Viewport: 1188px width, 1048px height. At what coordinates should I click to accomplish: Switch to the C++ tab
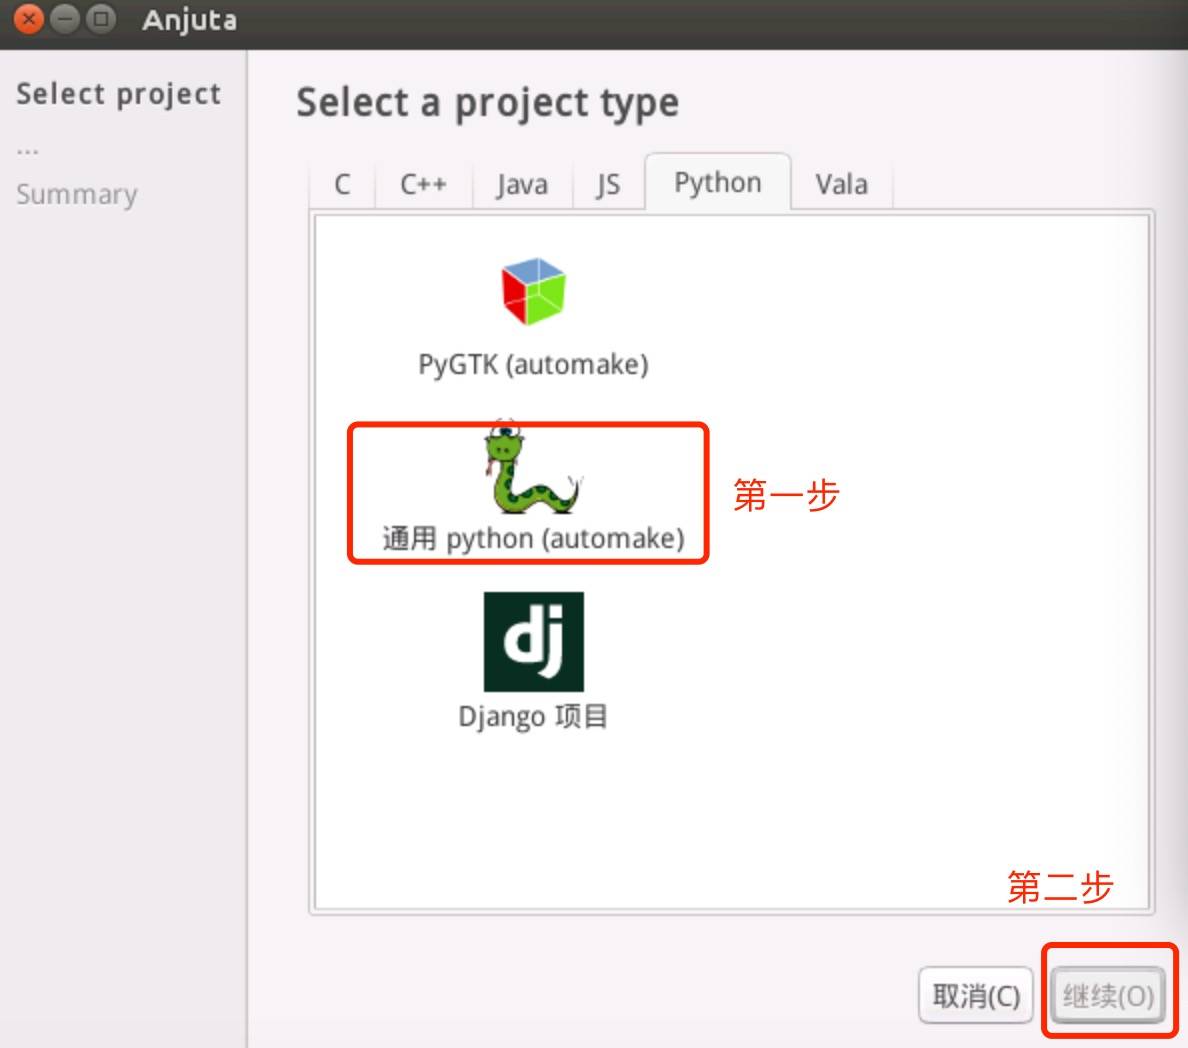tap(424, 184)
